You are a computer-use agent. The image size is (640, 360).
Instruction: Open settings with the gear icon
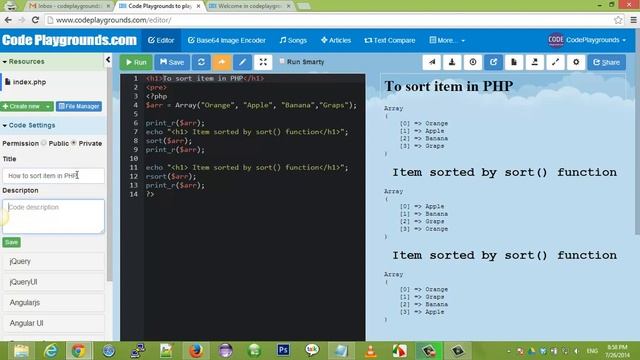tap(576, 62)
